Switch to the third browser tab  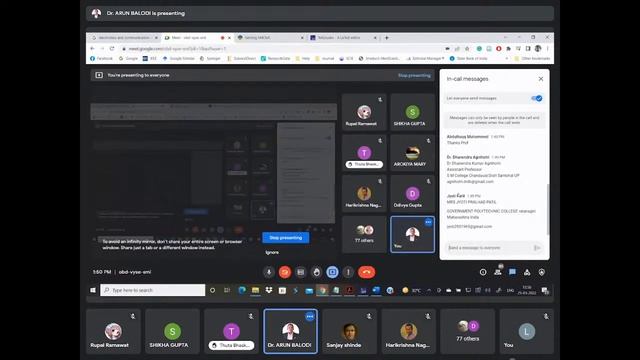pyautogui.click(x=269, y=38)
